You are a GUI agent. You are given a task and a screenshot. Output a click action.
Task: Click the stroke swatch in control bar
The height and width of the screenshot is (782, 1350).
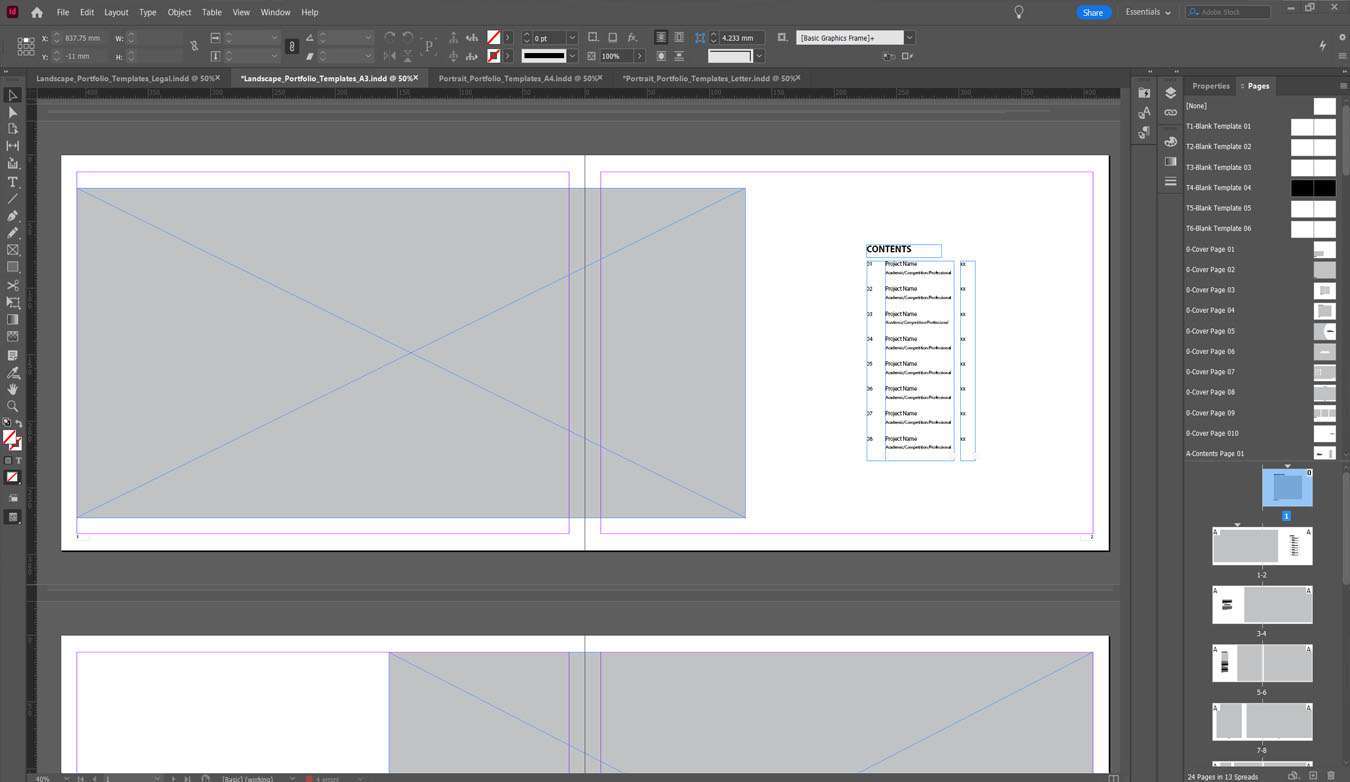tap(493, 56)
